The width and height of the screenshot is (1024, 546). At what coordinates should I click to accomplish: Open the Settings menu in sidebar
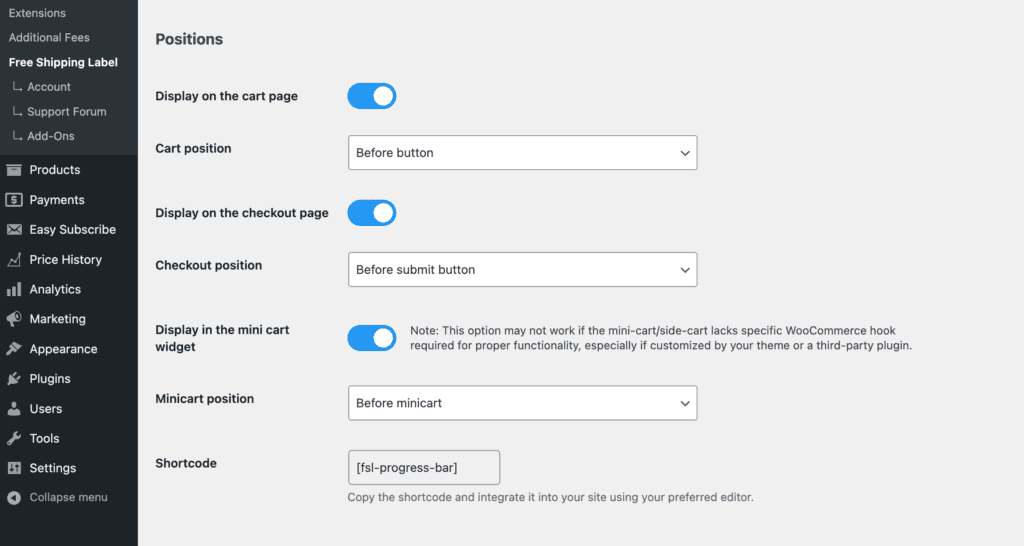point(52,468)
